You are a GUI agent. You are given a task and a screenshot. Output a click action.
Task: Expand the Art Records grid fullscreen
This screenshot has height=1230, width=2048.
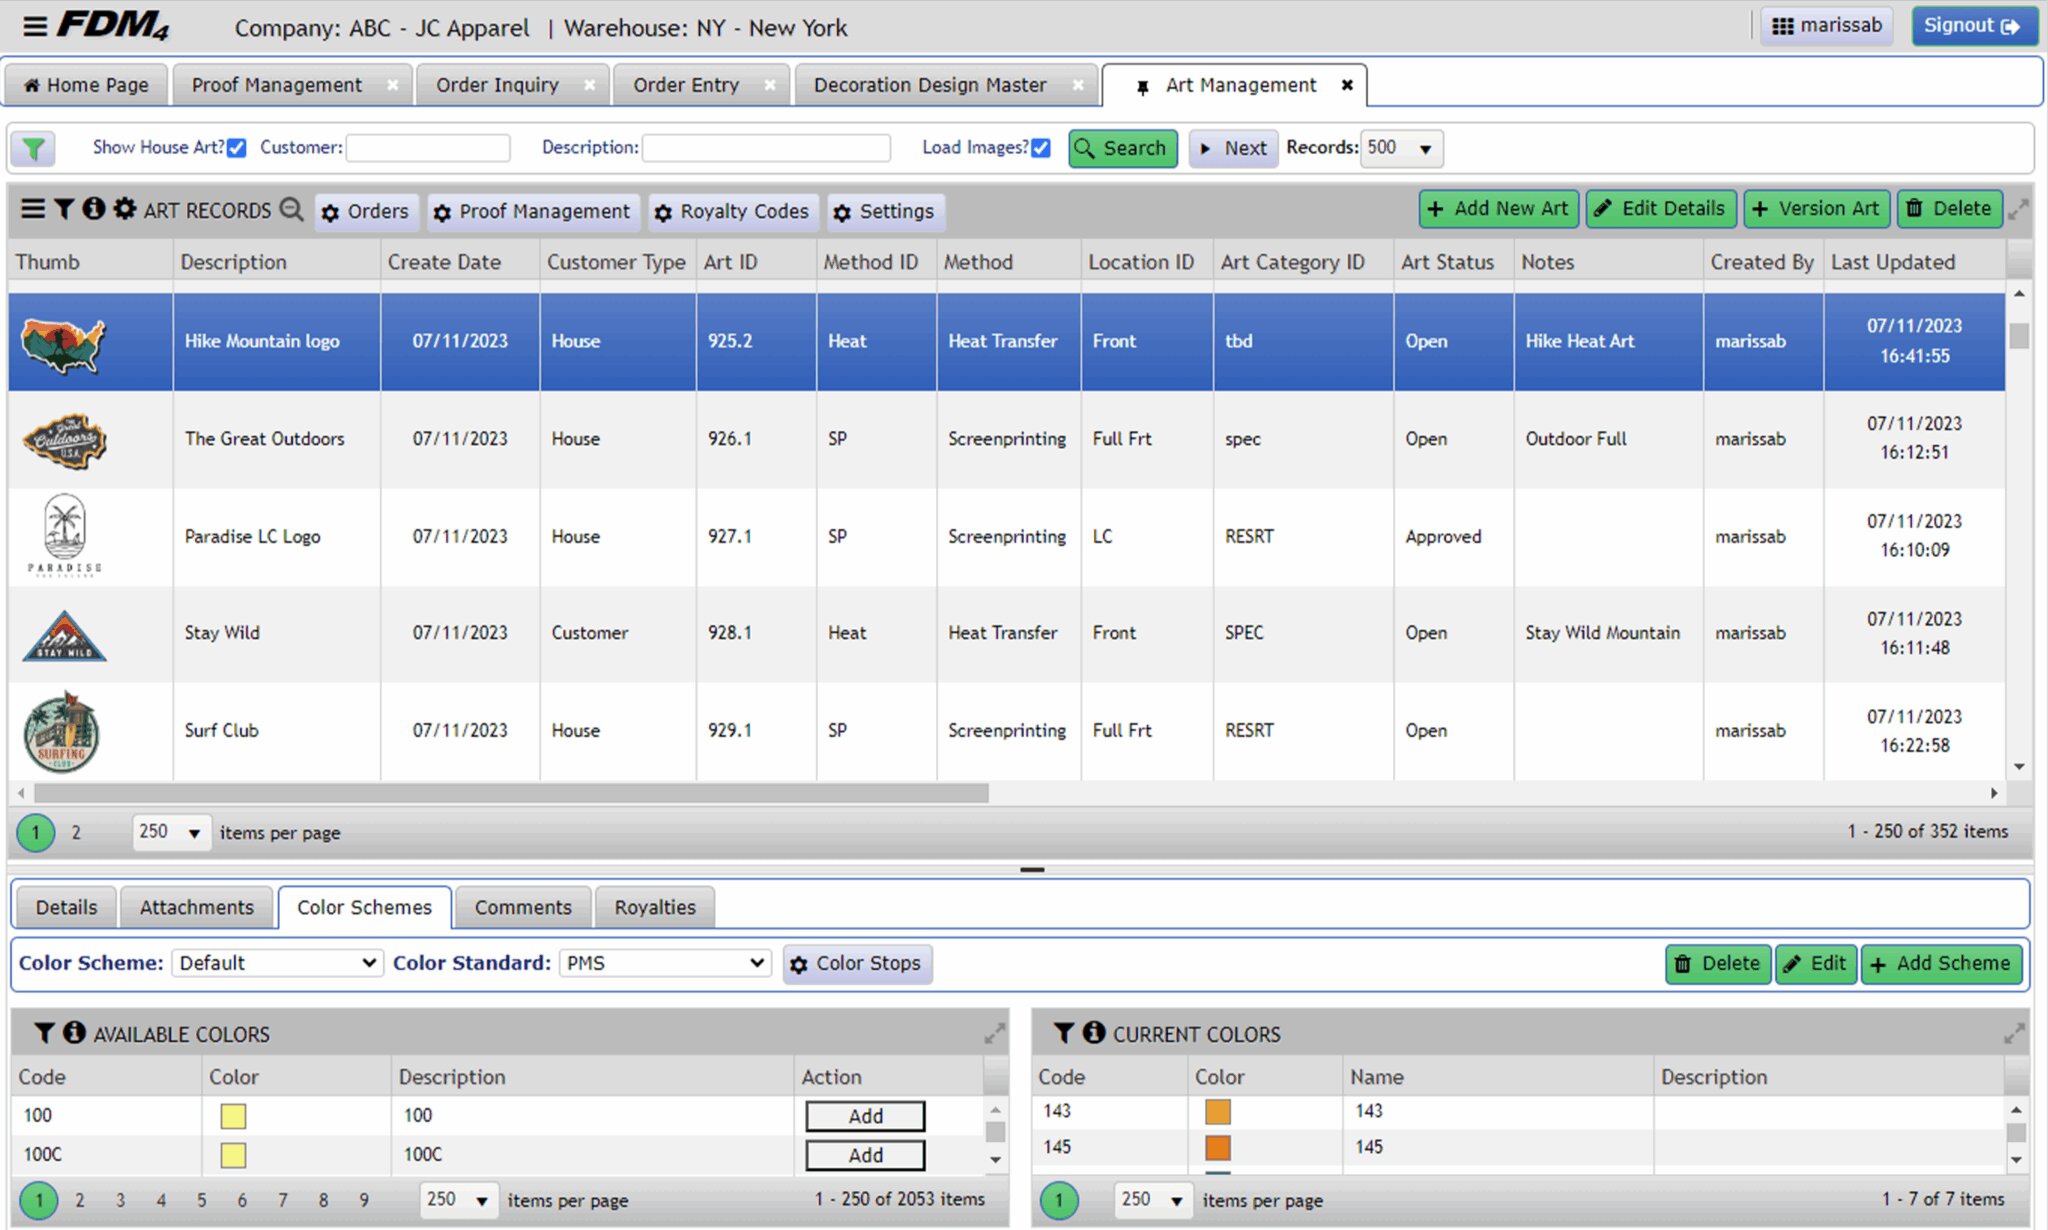(x=2019, y=210)
